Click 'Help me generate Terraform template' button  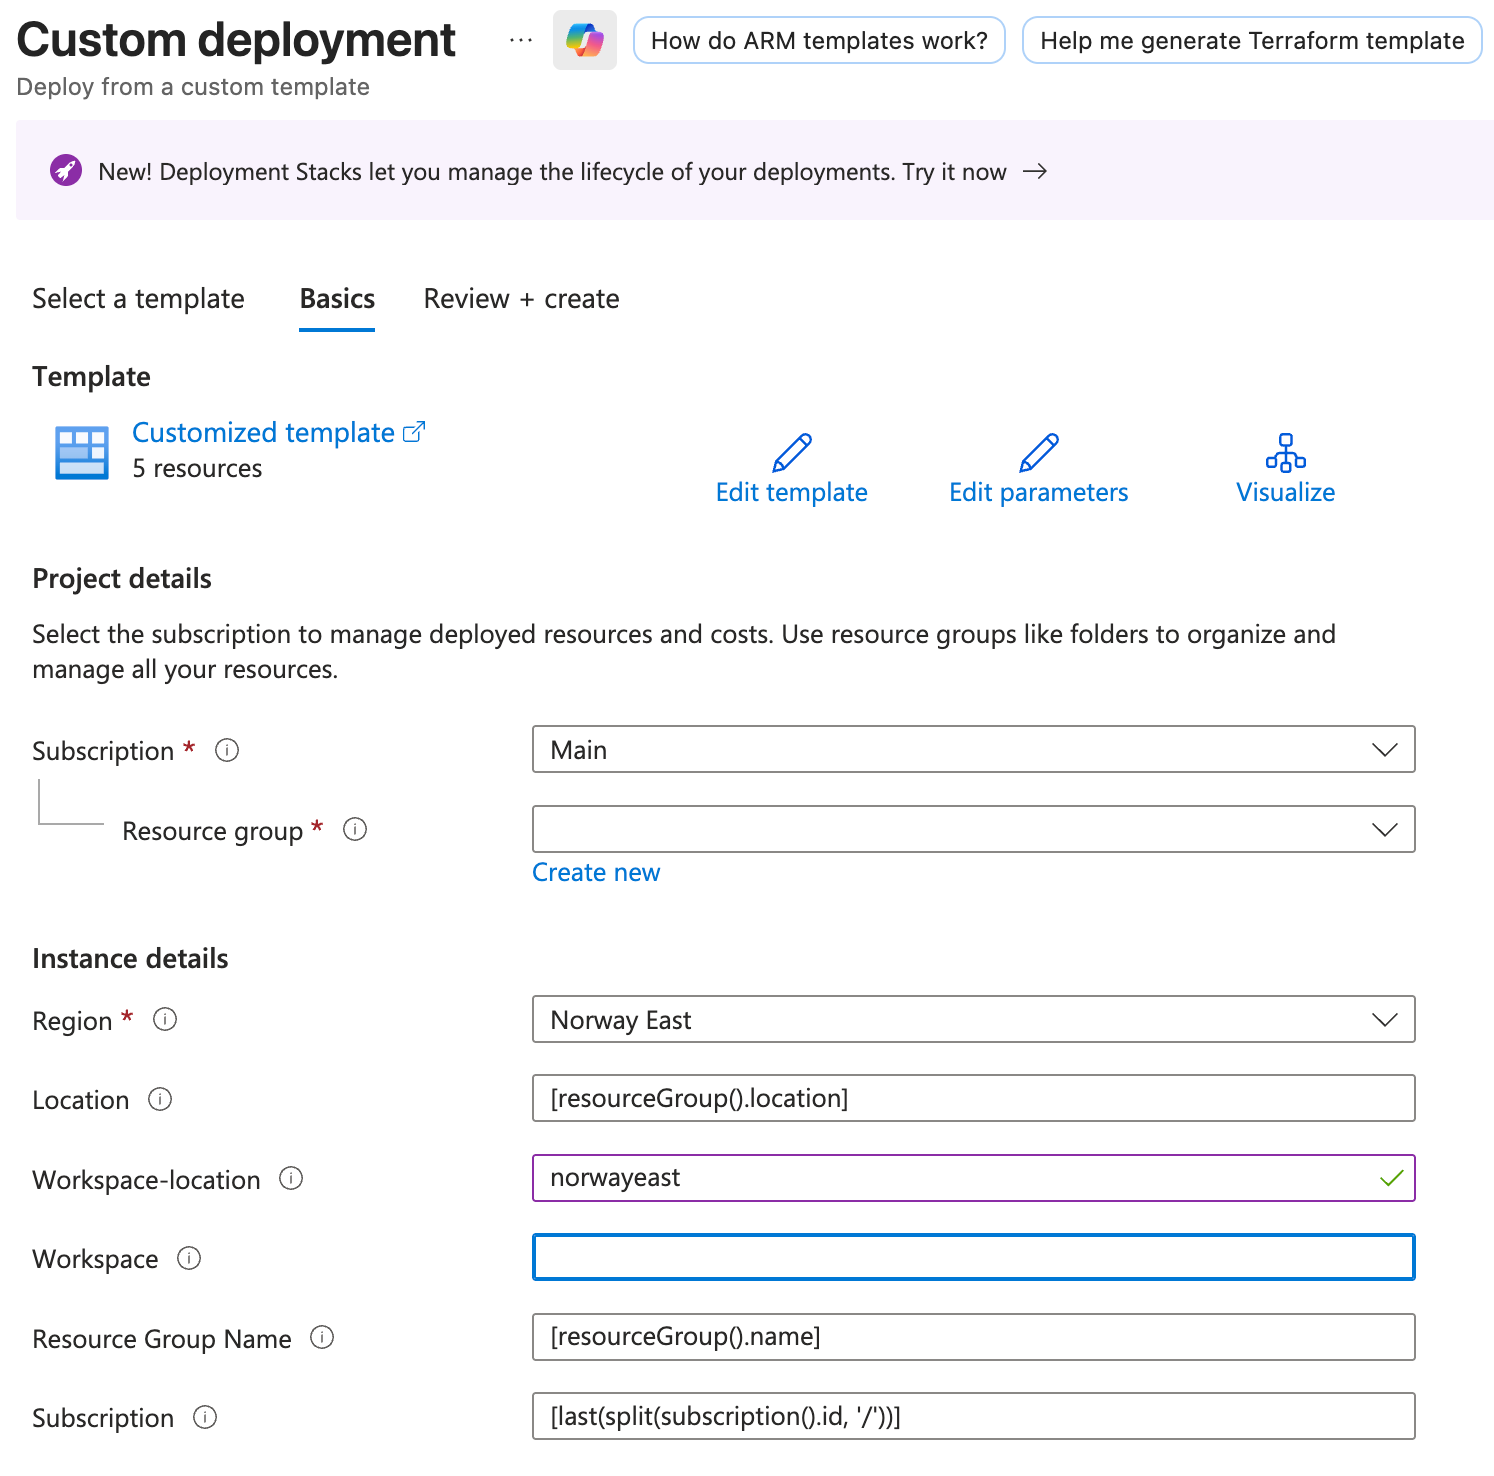[x=1252, y=41]
